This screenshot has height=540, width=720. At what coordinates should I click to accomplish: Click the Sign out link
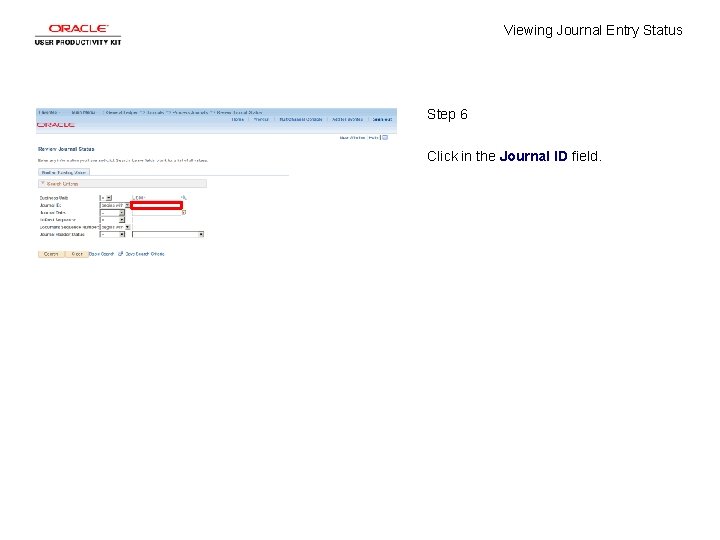[x=382, y=119]
